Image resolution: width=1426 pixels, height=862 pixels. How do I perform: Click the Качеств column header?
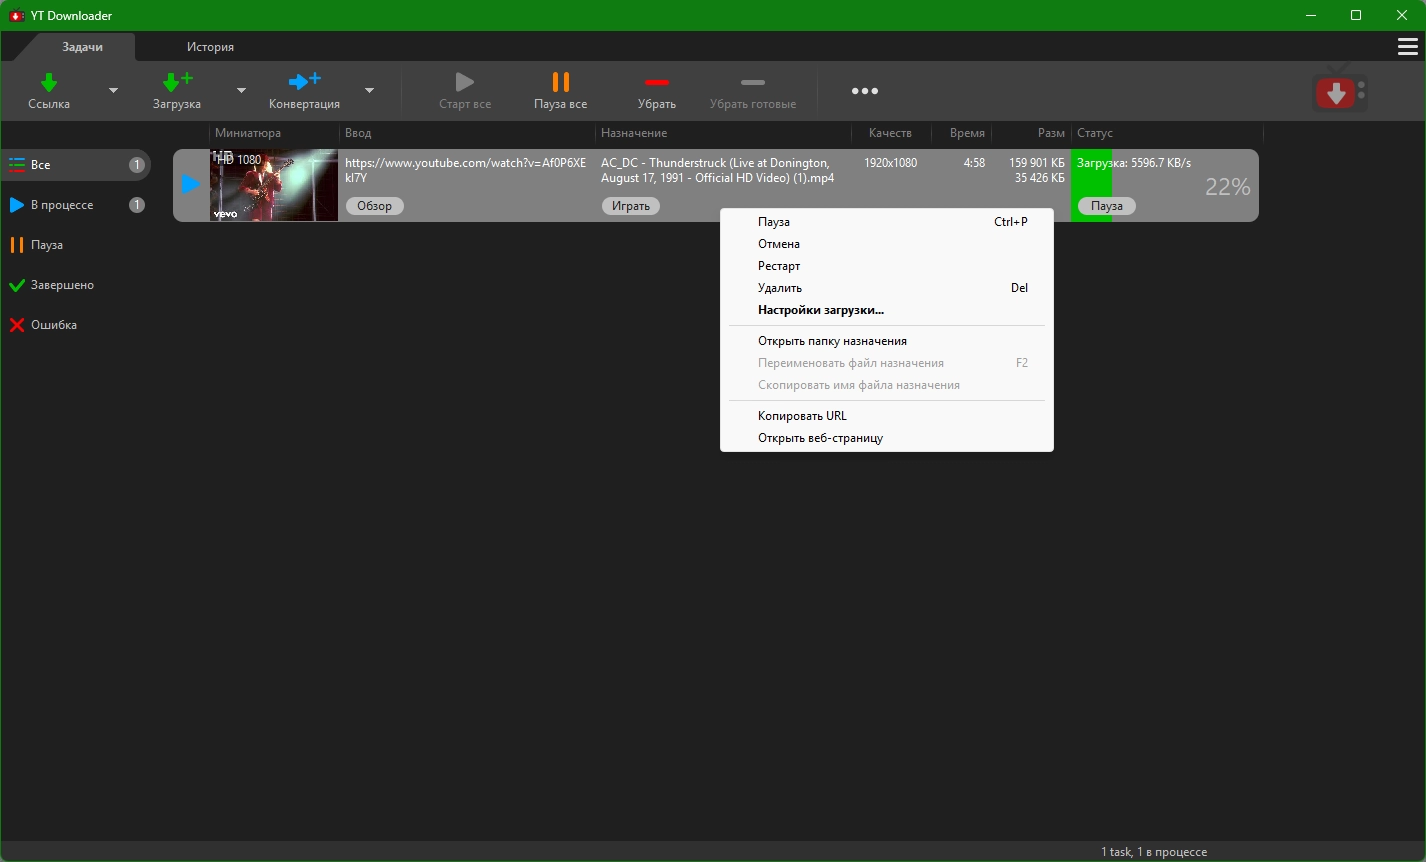point(890,133)
